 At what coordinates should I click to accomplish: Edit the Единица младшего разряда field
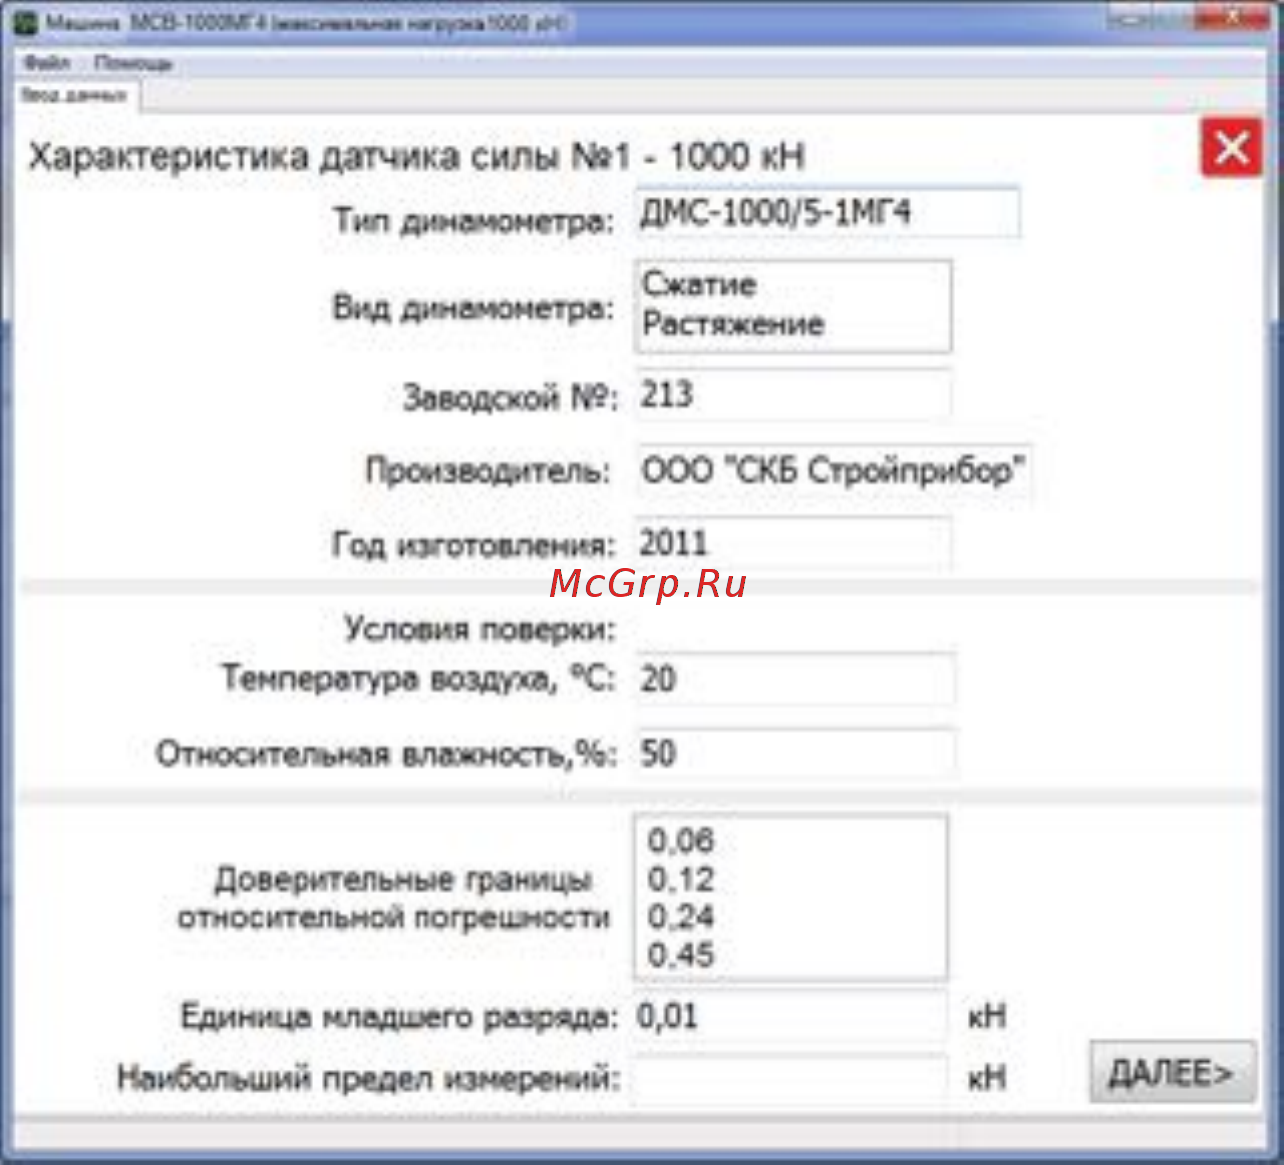click(789, 1017)
